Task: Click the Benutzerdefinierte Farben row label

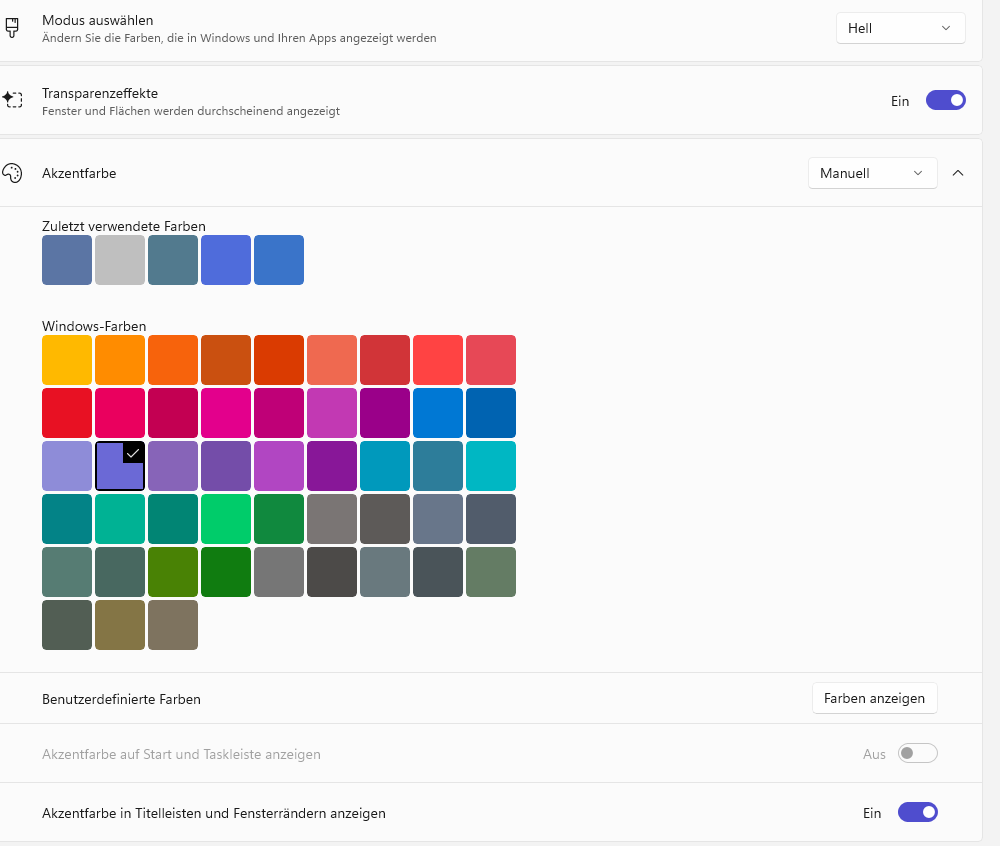Action: click(121, 699)
